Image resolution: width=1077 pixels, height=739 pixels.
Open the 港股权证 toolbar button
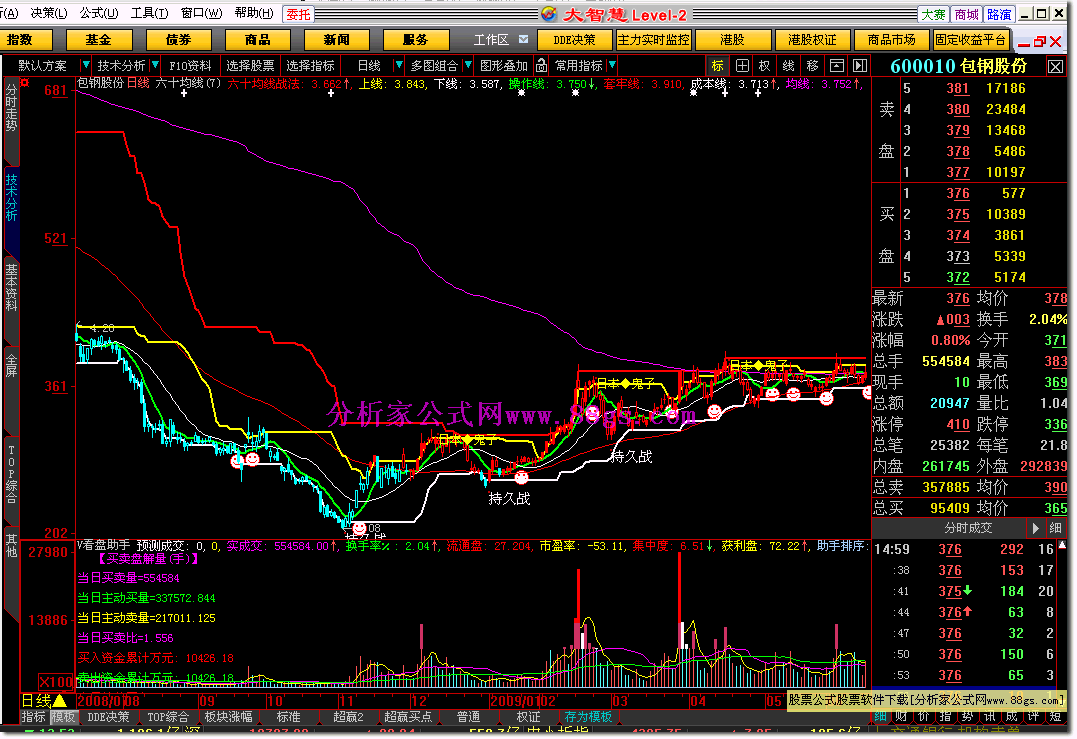[813, 40]
